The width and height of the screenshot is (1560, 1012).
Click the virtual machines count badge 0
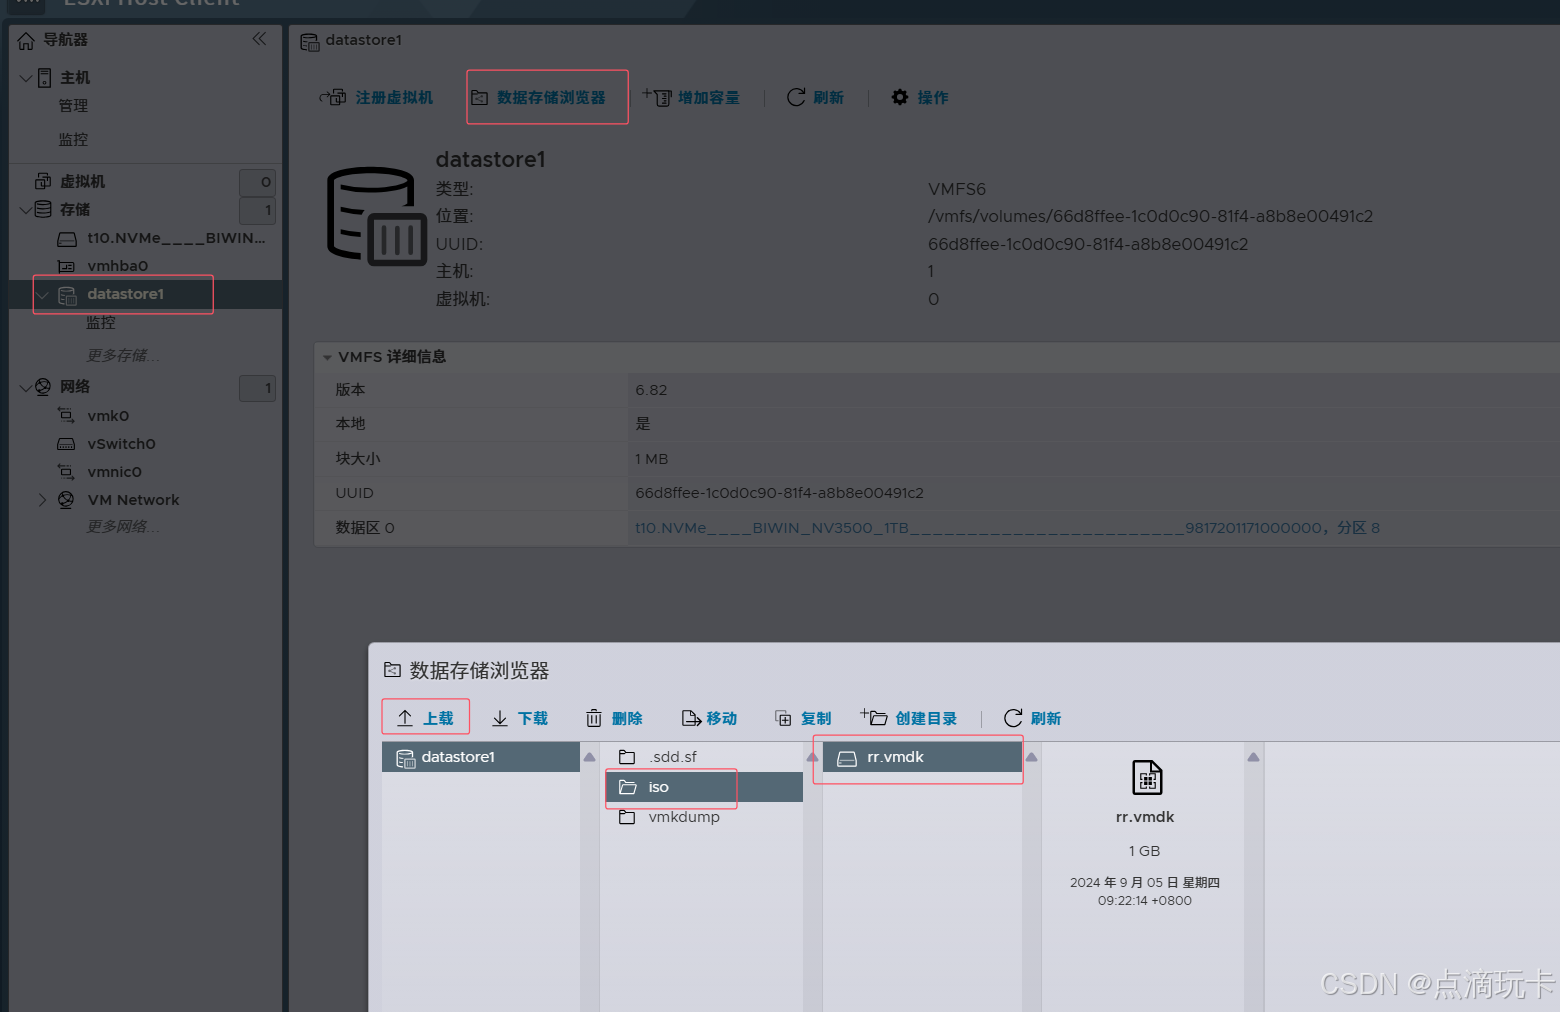tap(258, 182)
